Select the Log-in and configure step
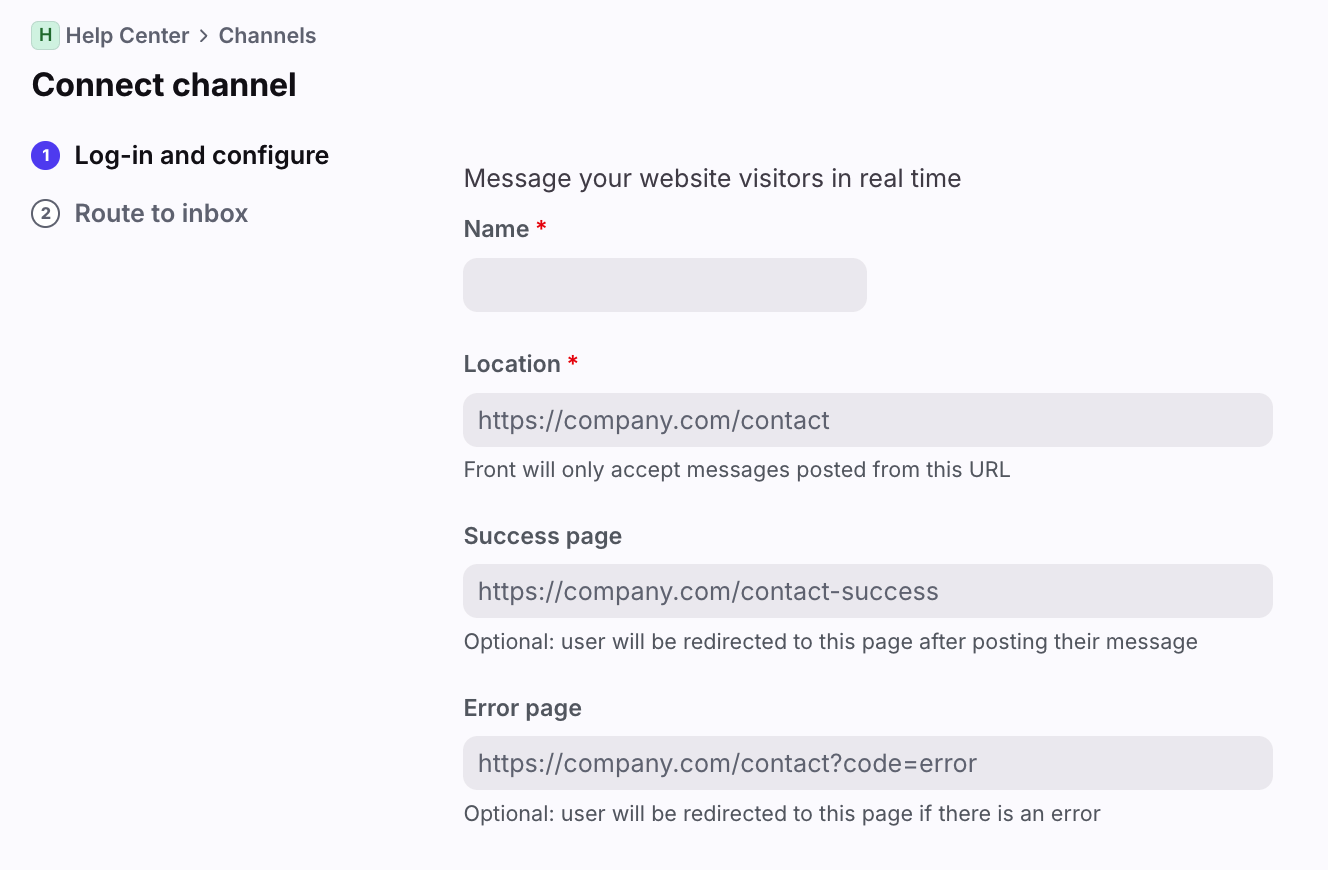1328x870 pixels. coord(201,156)
